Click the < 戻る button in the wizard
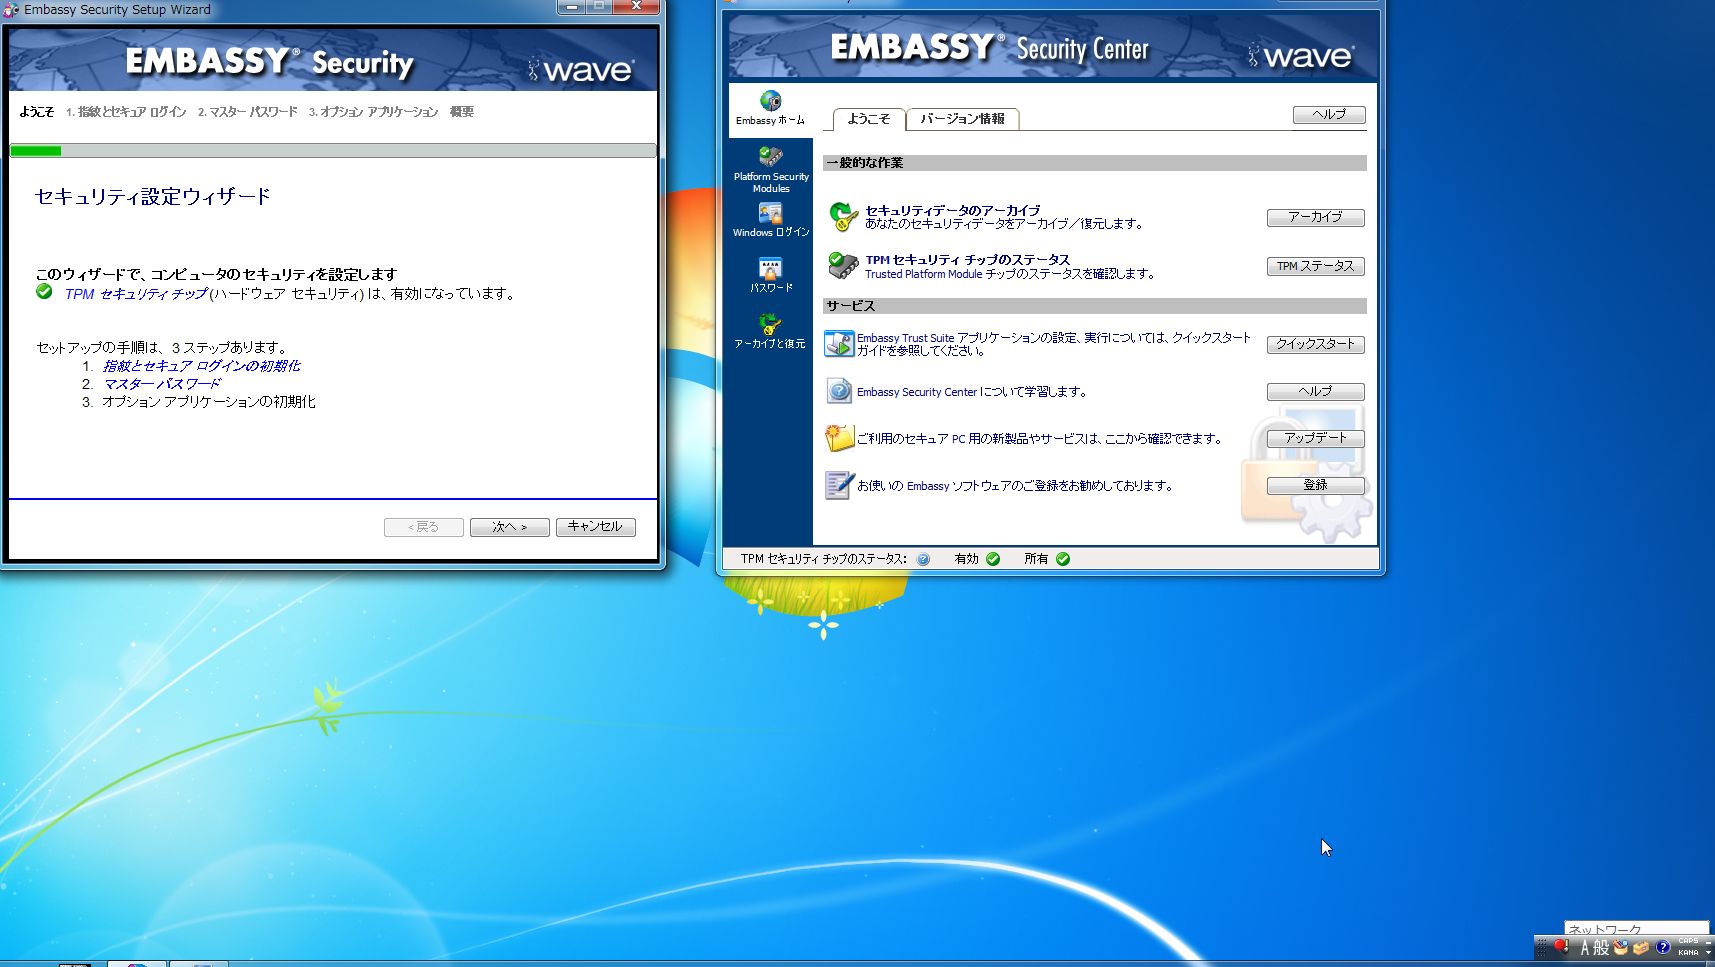Image resolution: width=1715 pixels, height=967 pixels. pyautogui.click(x=423, y=527)
